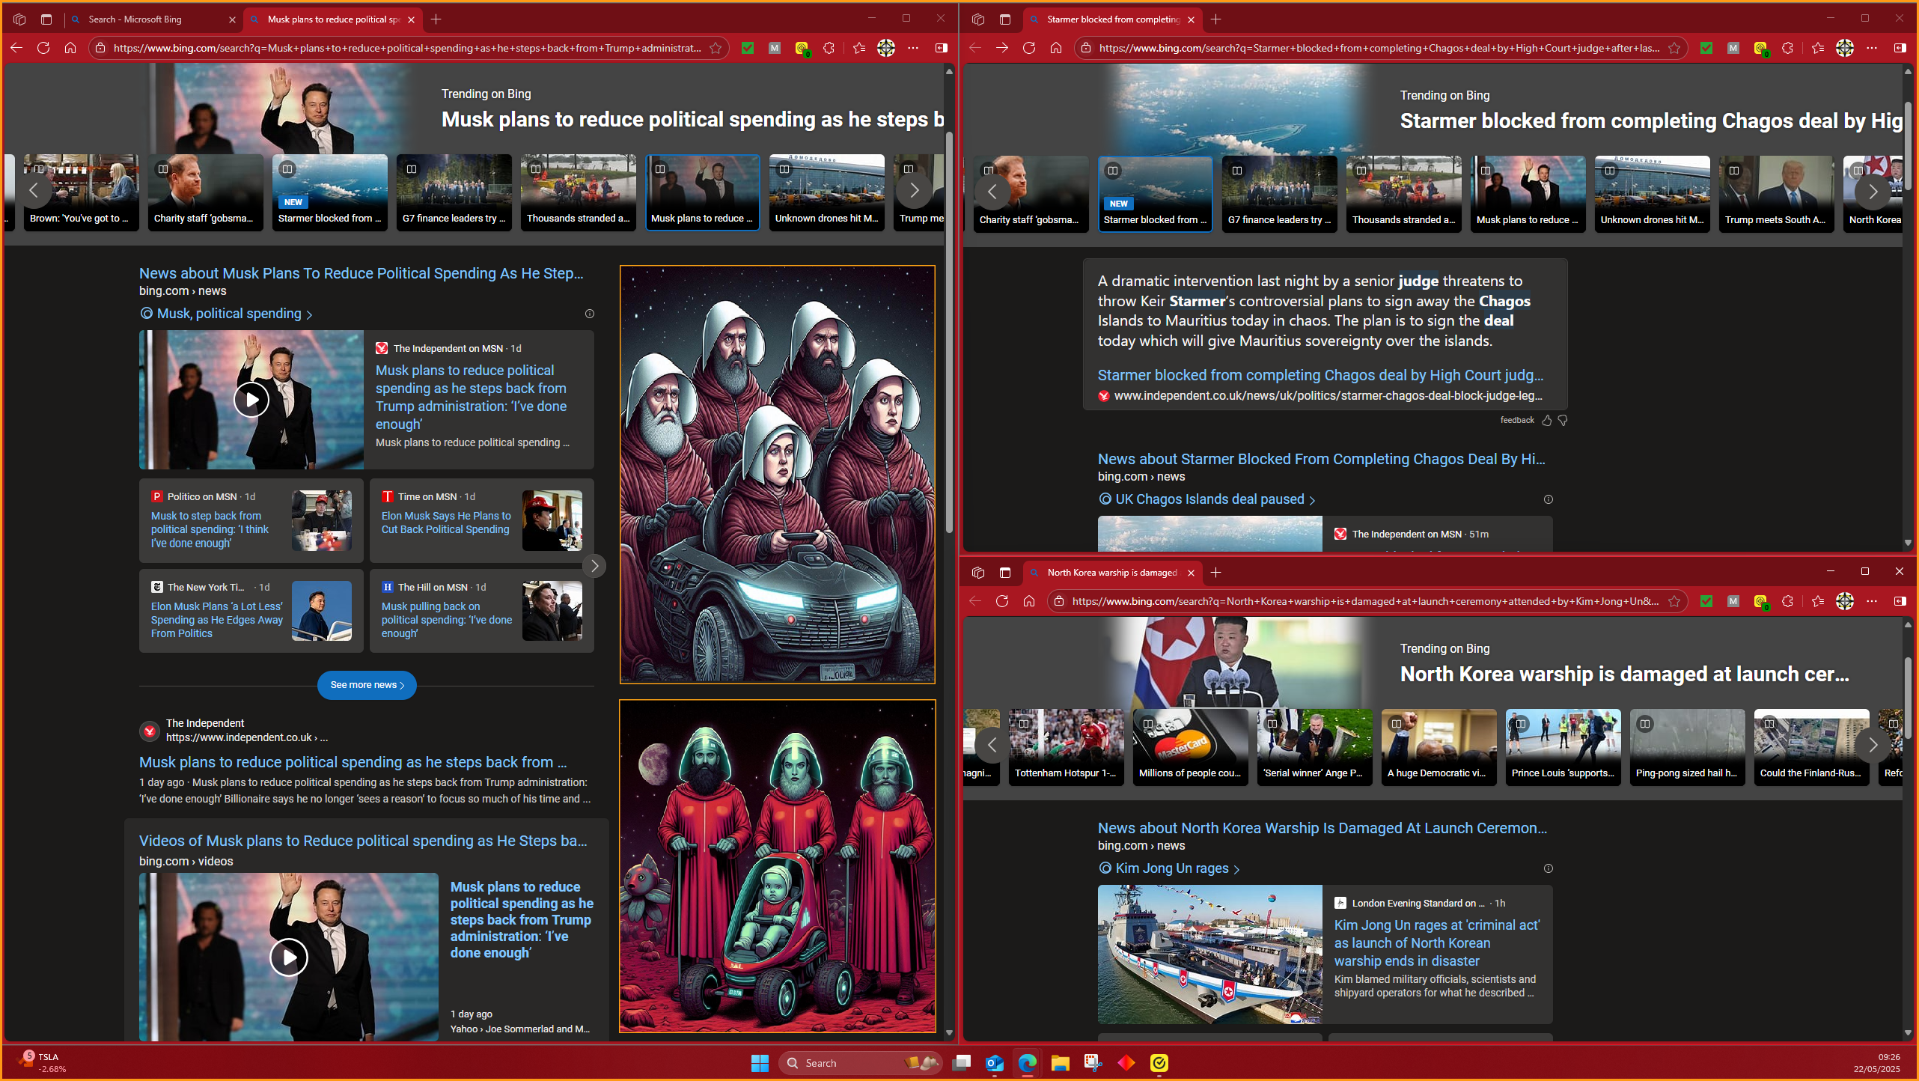Screen dimensions: 1919x1081
Task: Open File Explorer from the taskbar
Action: [x=1060, y=1063]
